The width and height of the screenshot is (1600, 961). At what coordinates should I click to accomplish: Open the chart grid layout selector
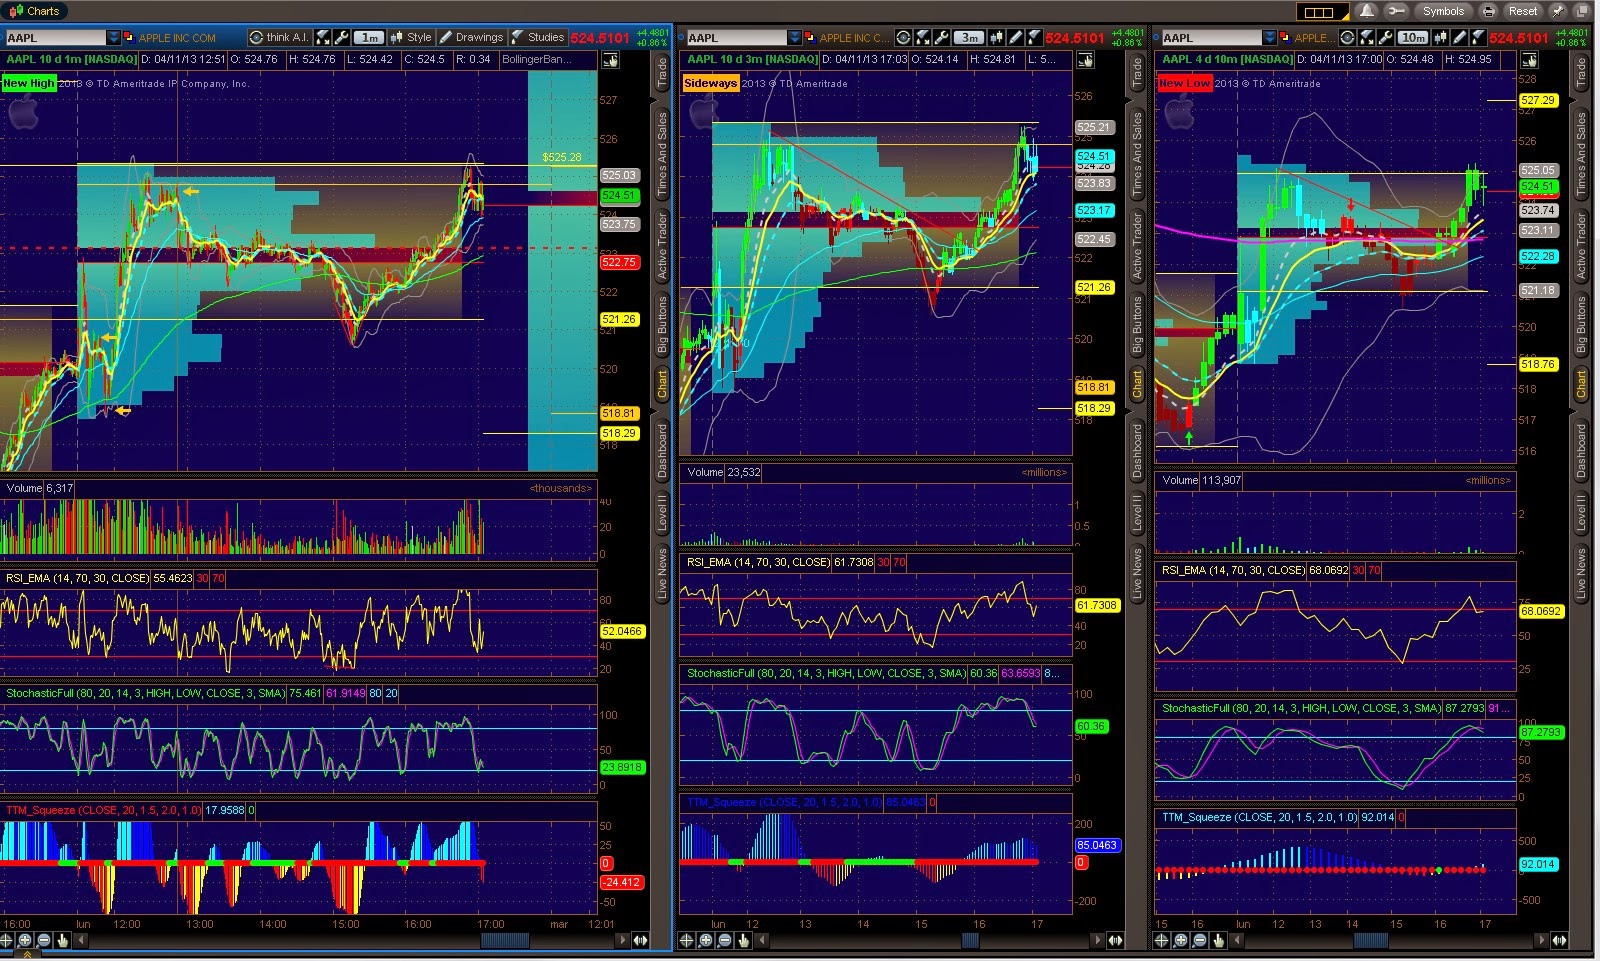click(1322, 12)
